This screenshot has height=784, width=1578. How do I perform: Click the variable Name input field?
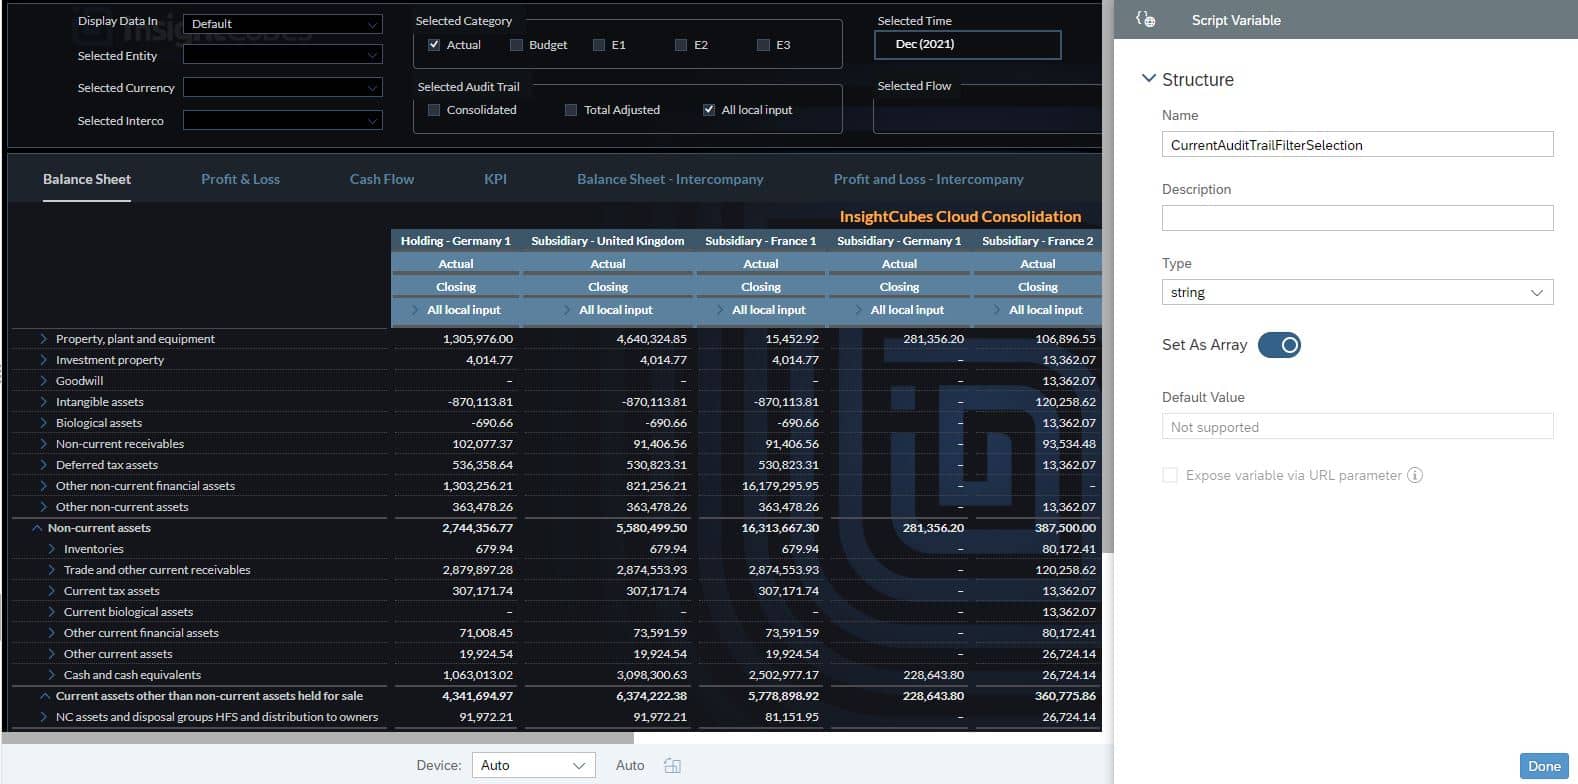click(1357, 145)
